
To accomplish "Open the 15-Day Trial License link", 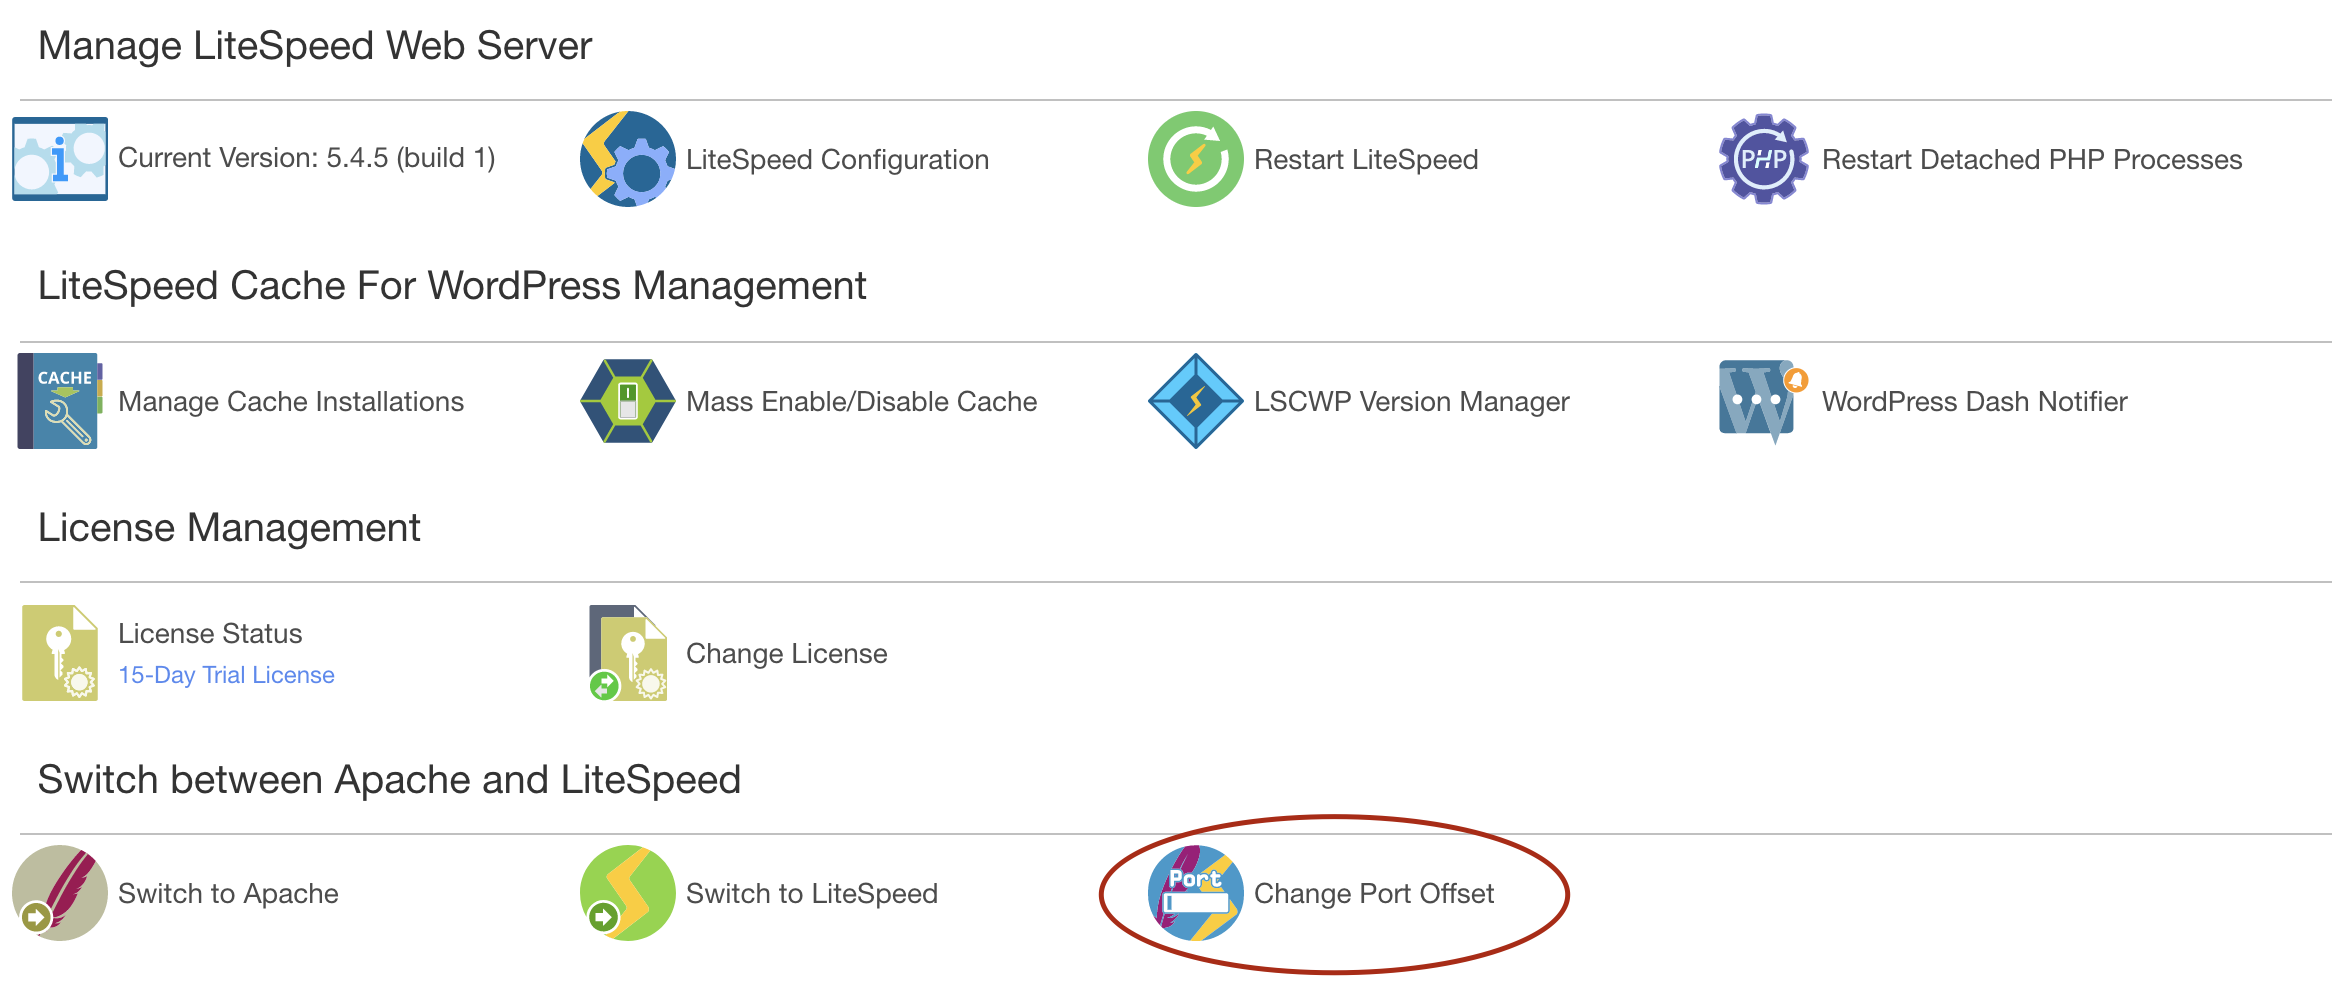I will point(226,675).
